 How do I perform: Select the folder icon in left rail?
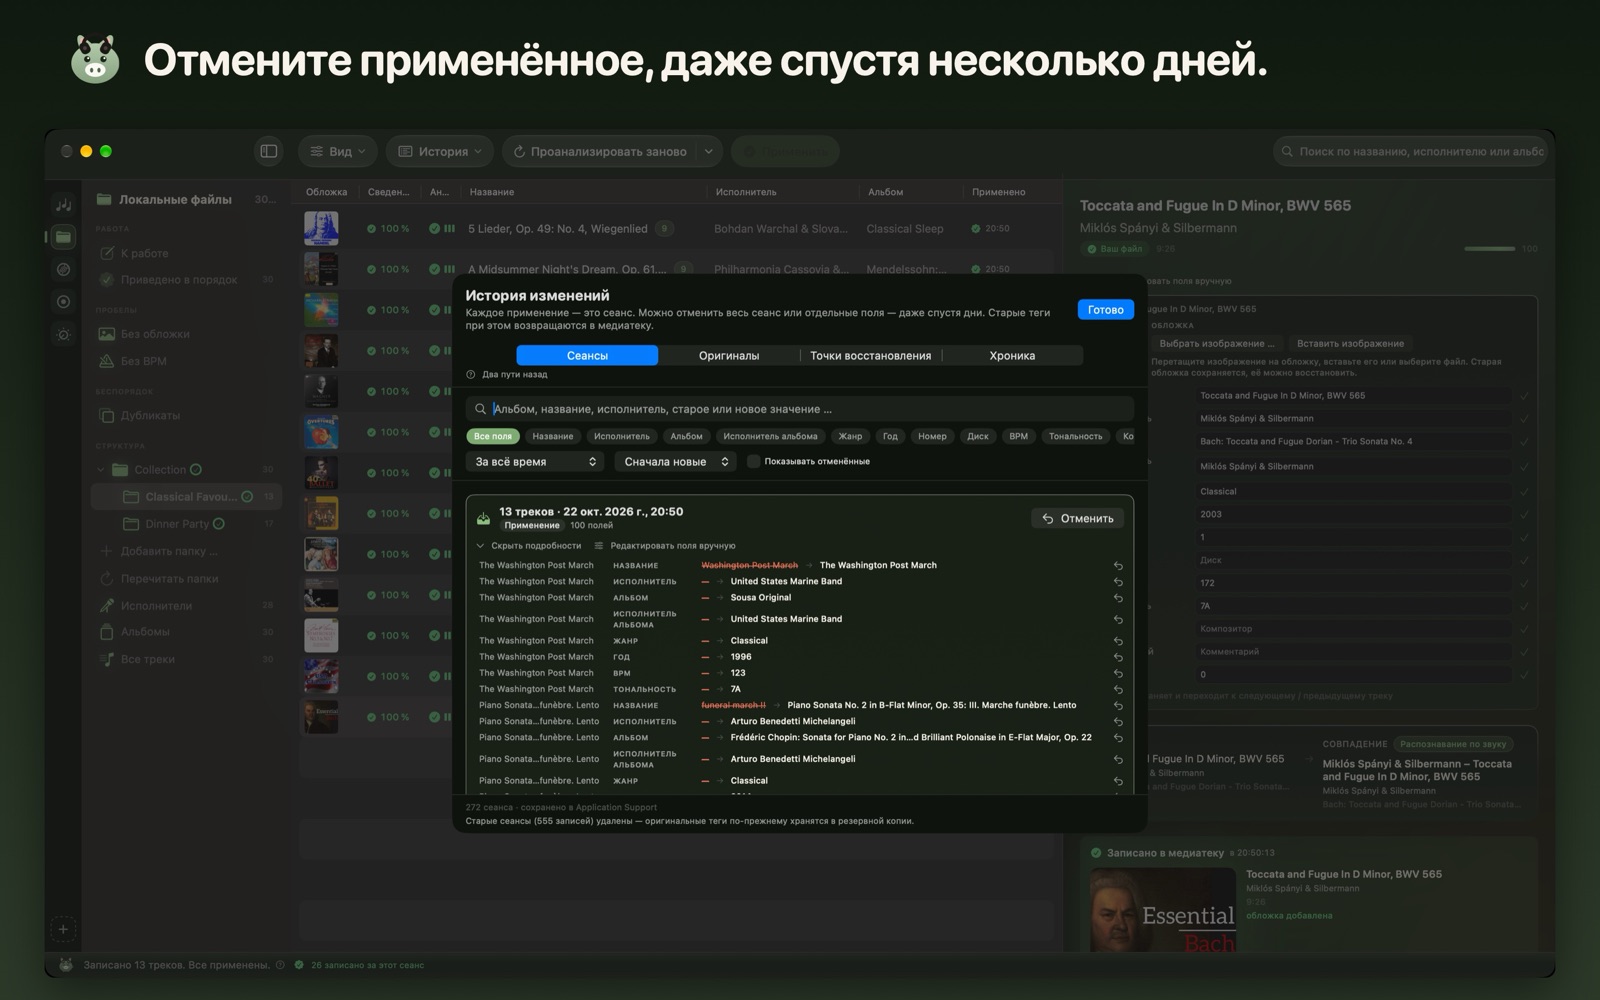pyautogui.click(x=63, y=237)
